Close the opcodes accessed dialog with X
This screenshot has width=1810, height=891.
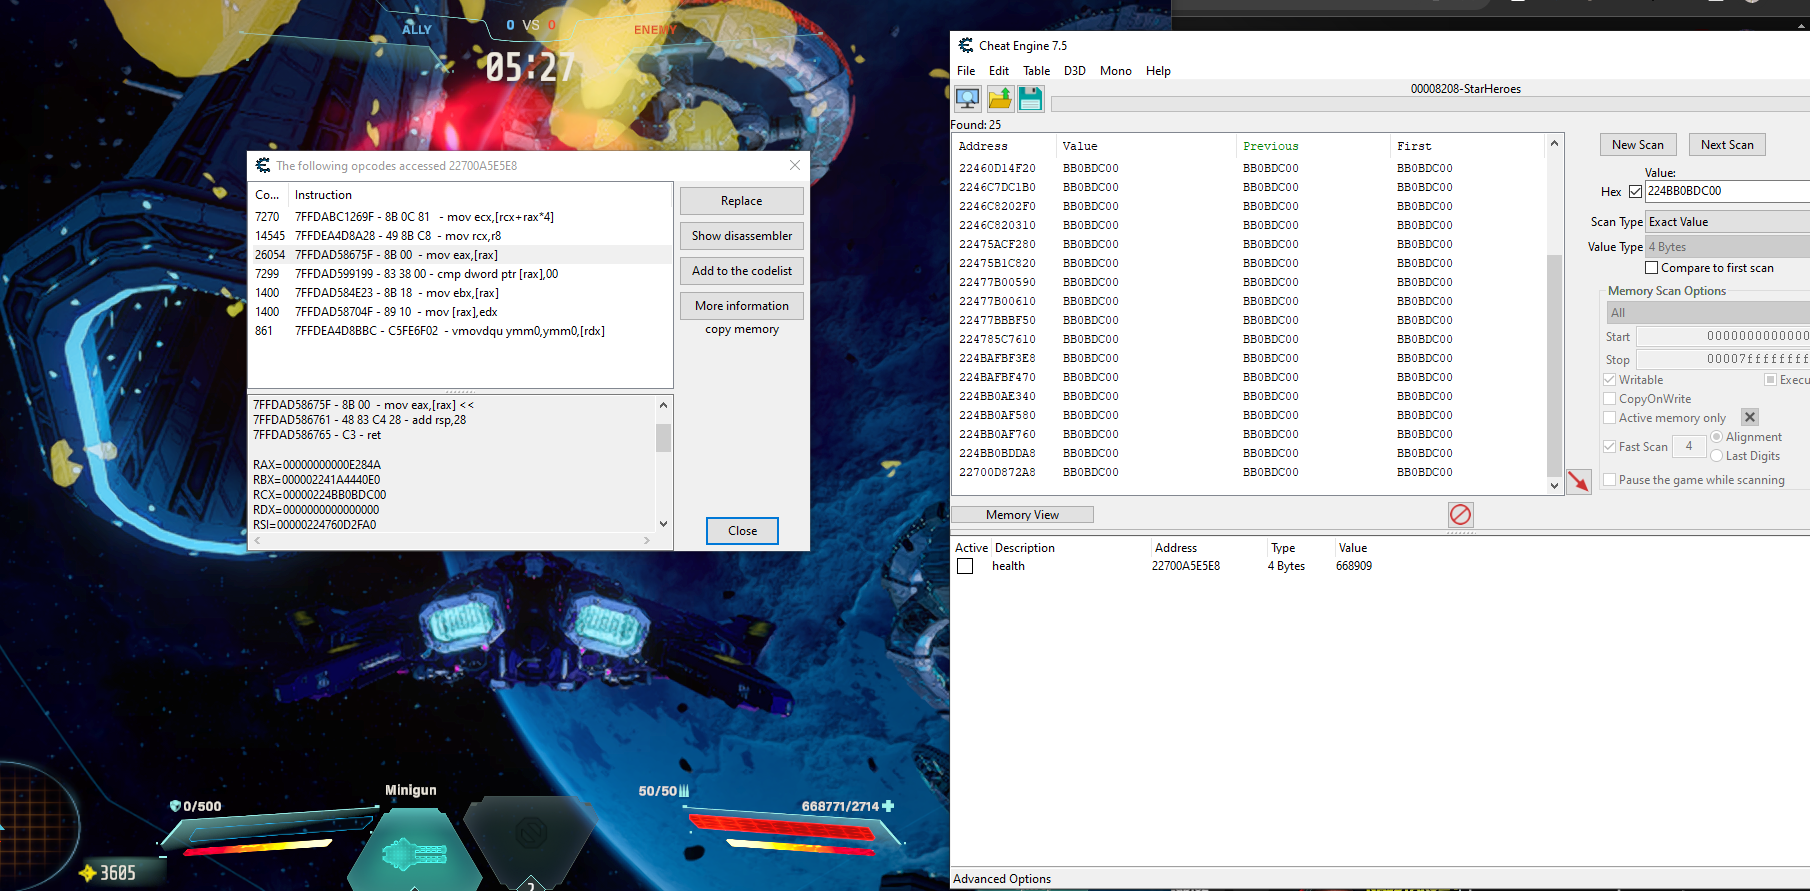tap(794, 165)
